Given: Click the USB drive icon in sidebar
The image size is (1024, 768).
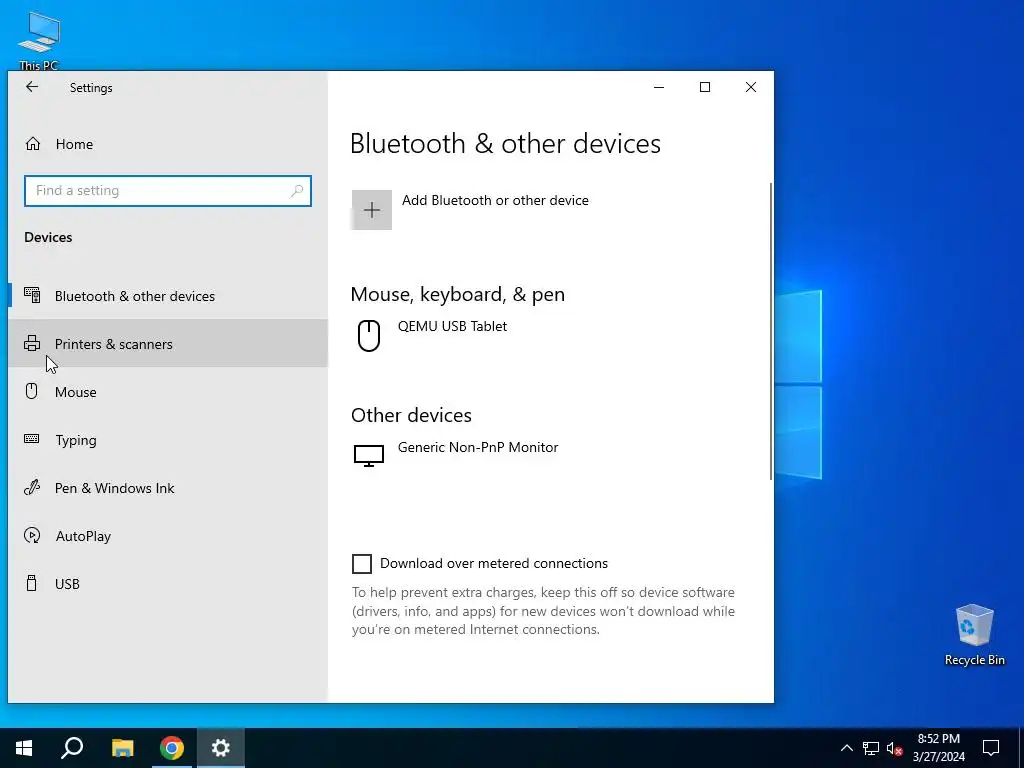Looking at the screenshot, I should [x=31, y=583].
